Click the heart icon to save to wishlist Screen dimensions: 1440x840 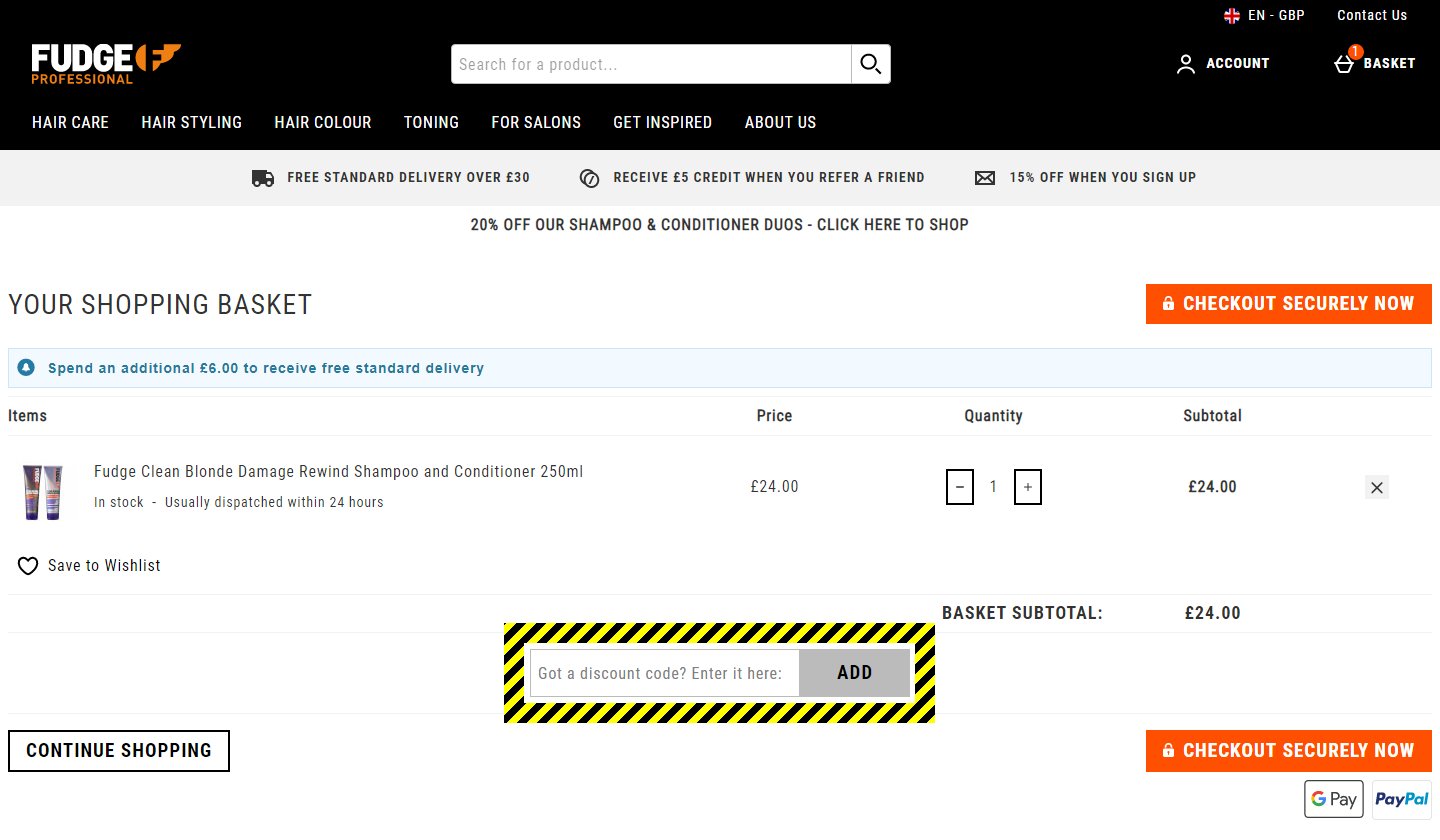tap(28, 566)
